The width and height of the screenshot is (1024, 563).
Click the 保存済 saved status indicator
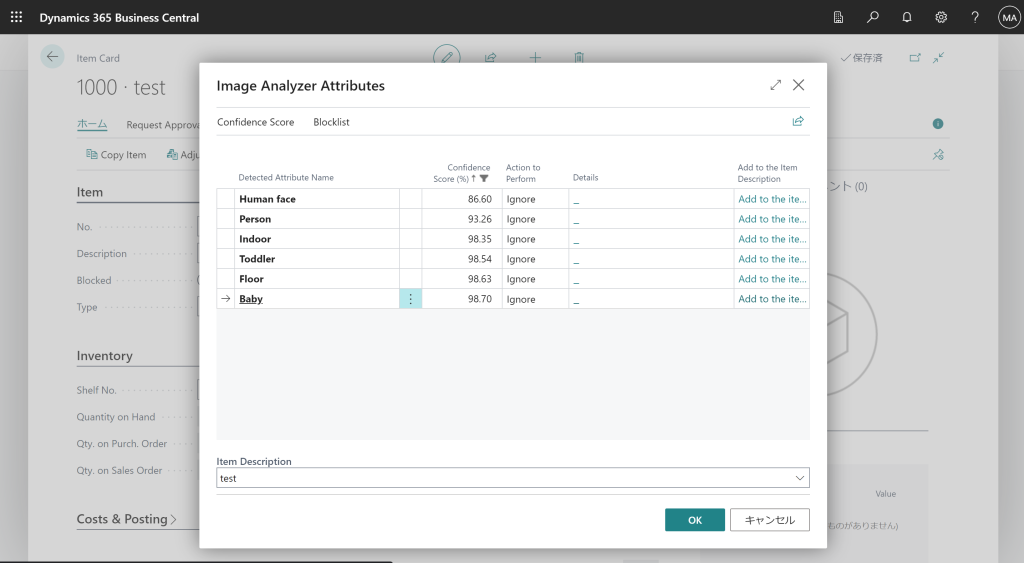[861, 57]
